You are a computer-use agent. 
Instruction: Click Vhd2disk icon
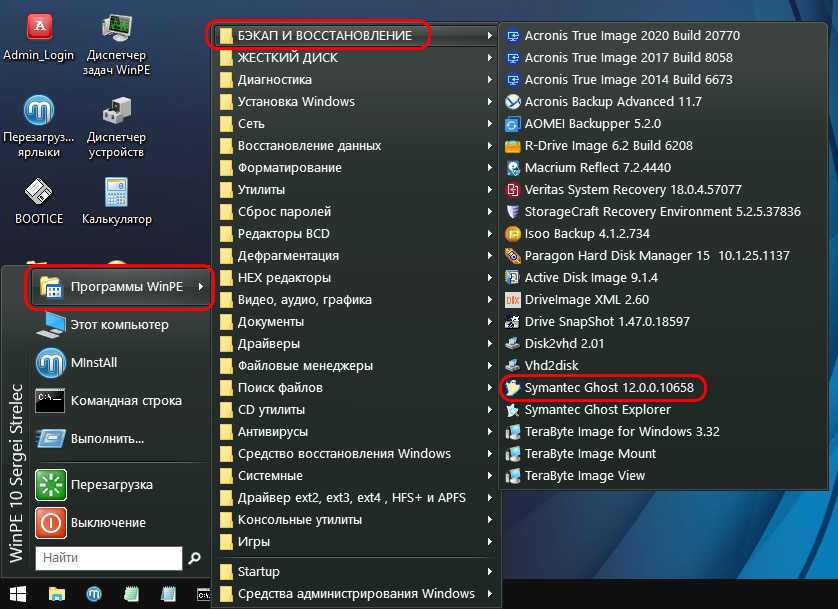click(513, 366)
